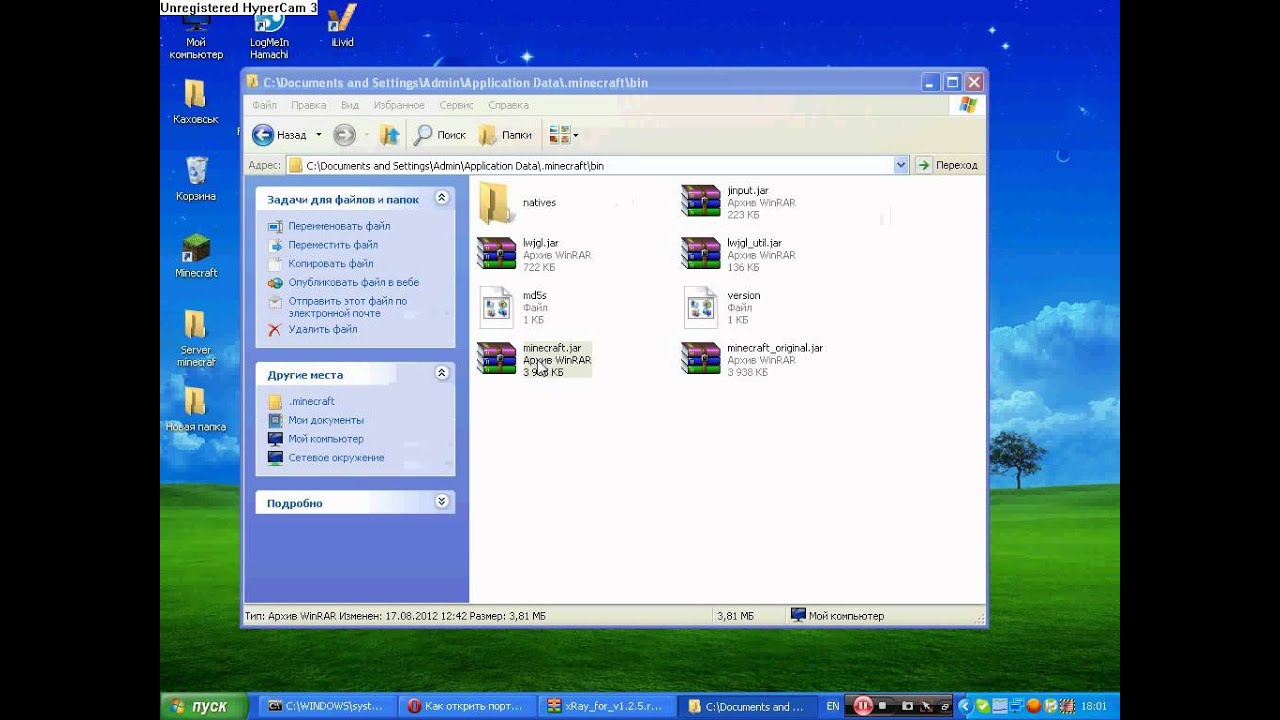Viewport: 1280px width, 720px height.
Task: Show the Папки folders pane
Action: click(506, 134)
